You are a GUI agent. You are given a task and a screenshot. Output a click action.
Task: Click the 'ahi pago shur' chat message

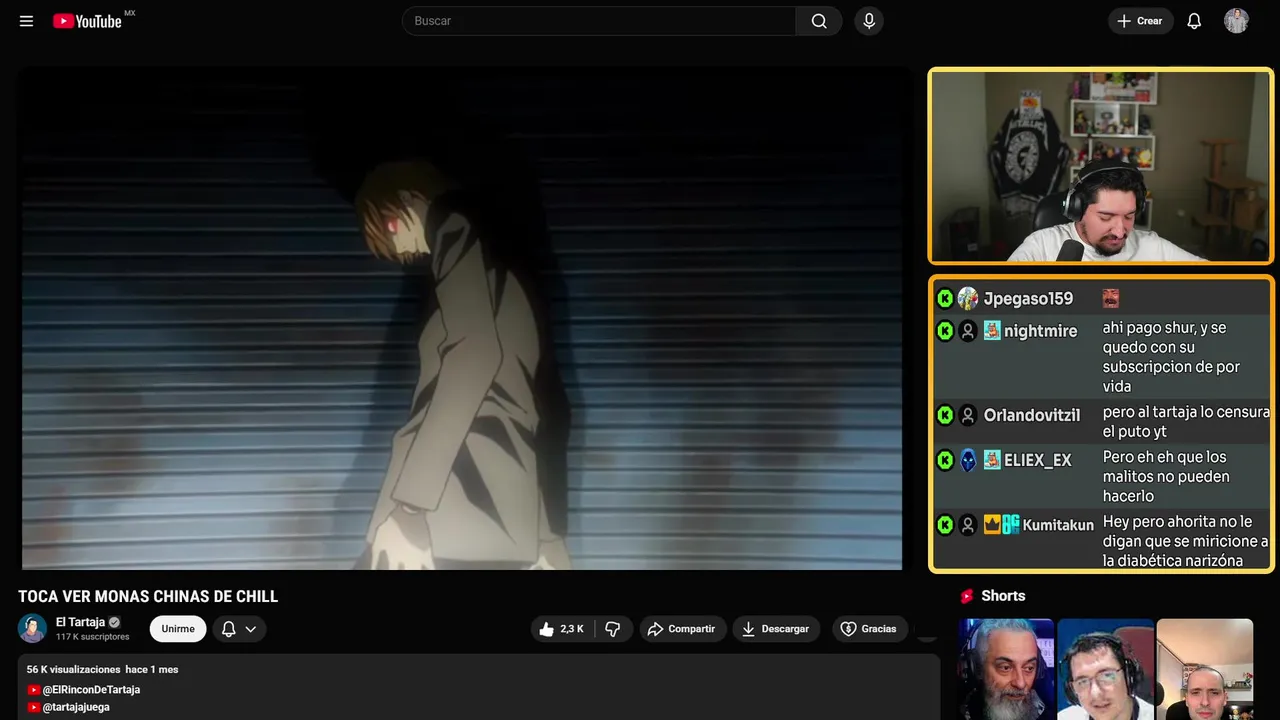coord(1171,357)
